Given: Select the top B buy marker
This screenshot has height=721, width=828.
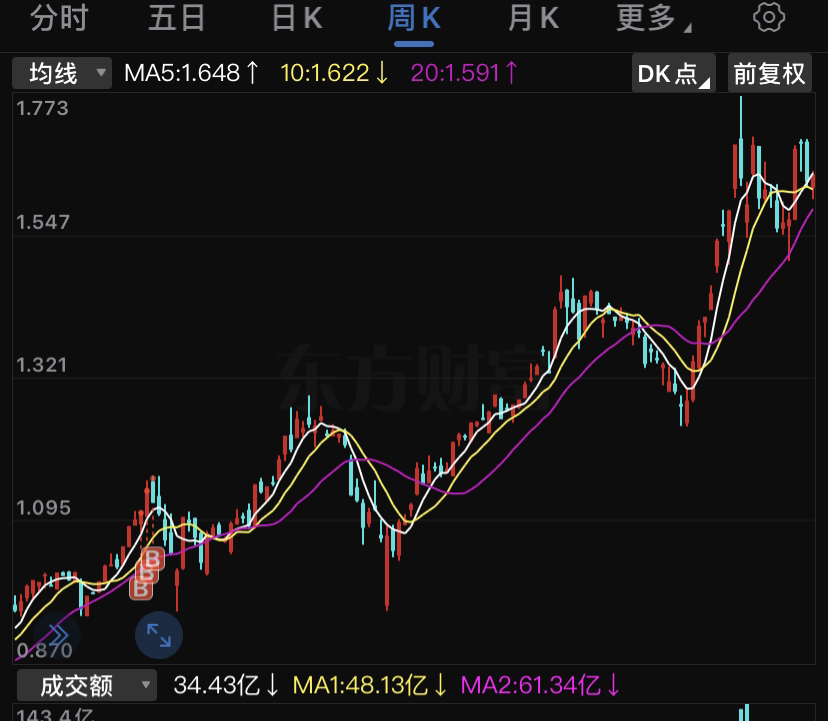Looking at the screenshot, I should pos(153,559).
